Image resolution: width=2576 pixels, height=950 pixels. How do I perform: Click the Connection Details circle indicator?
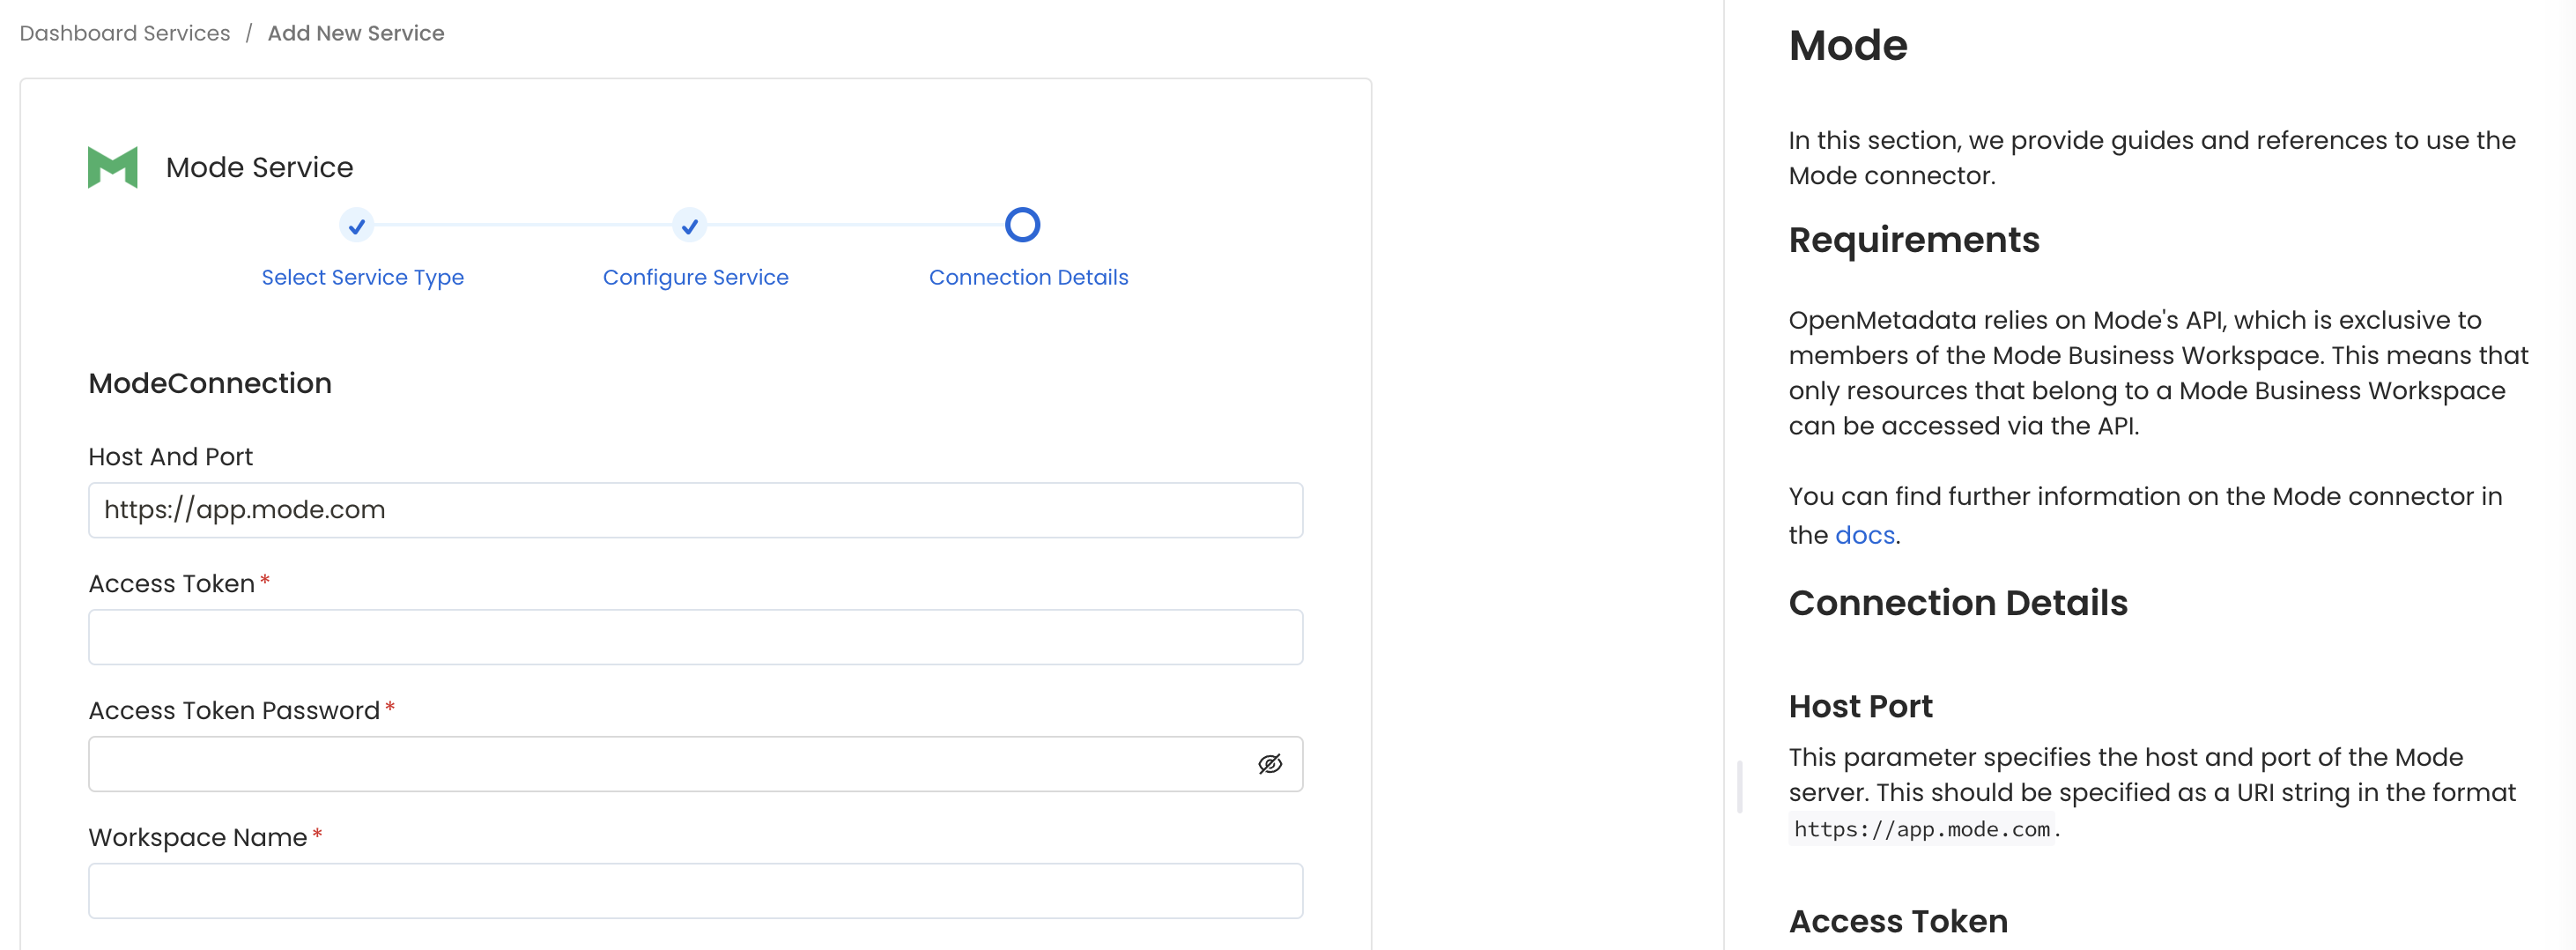[1022, 226]
